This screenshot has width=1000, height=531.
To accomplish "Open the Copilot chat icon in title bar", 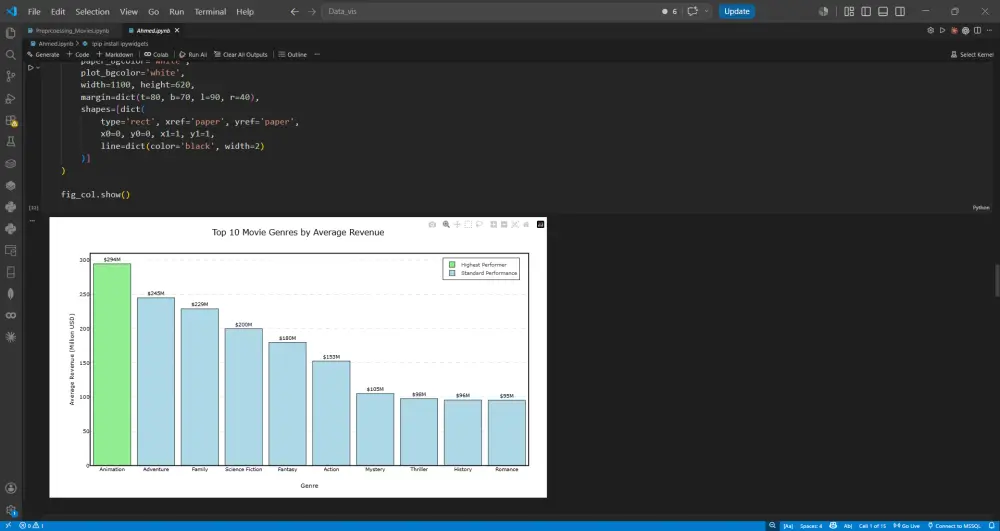I will pyautogui.click(x=693, y=11).
